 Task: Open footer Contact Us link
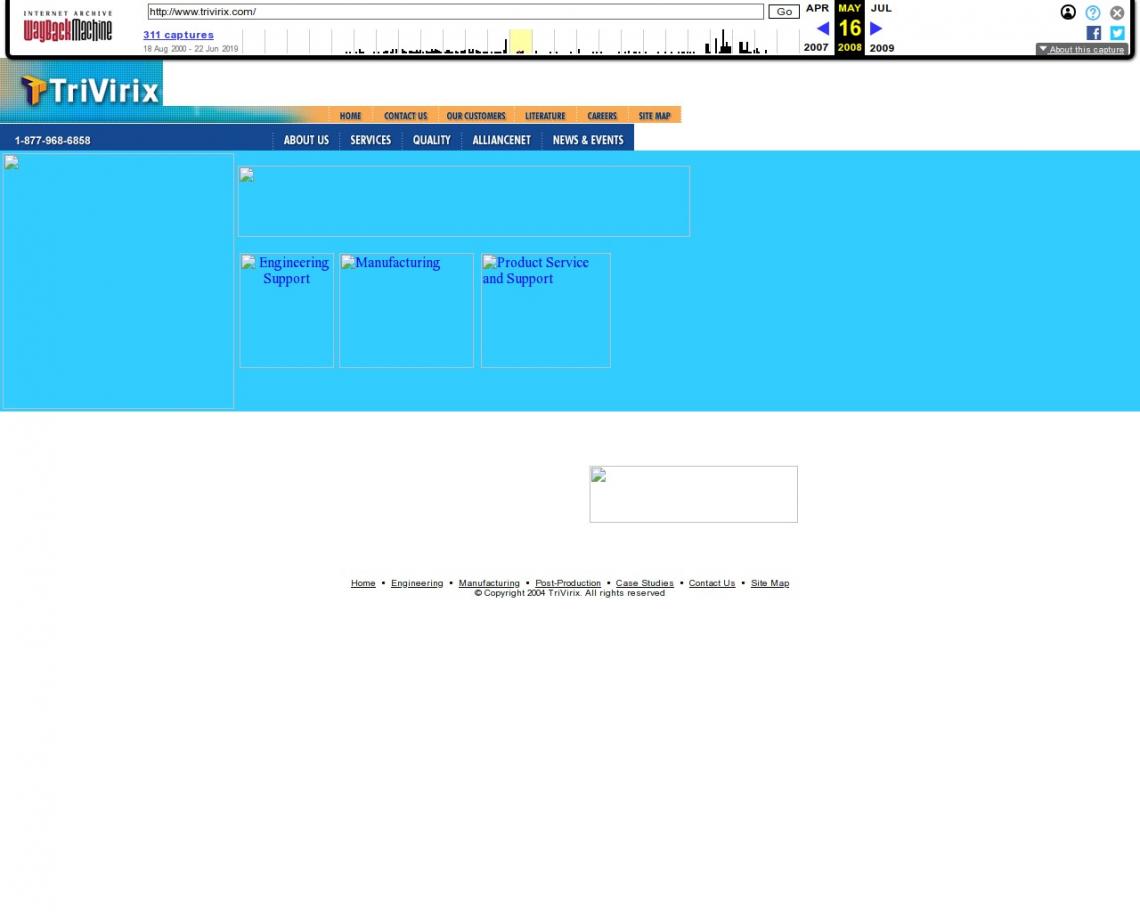point(712,583)
